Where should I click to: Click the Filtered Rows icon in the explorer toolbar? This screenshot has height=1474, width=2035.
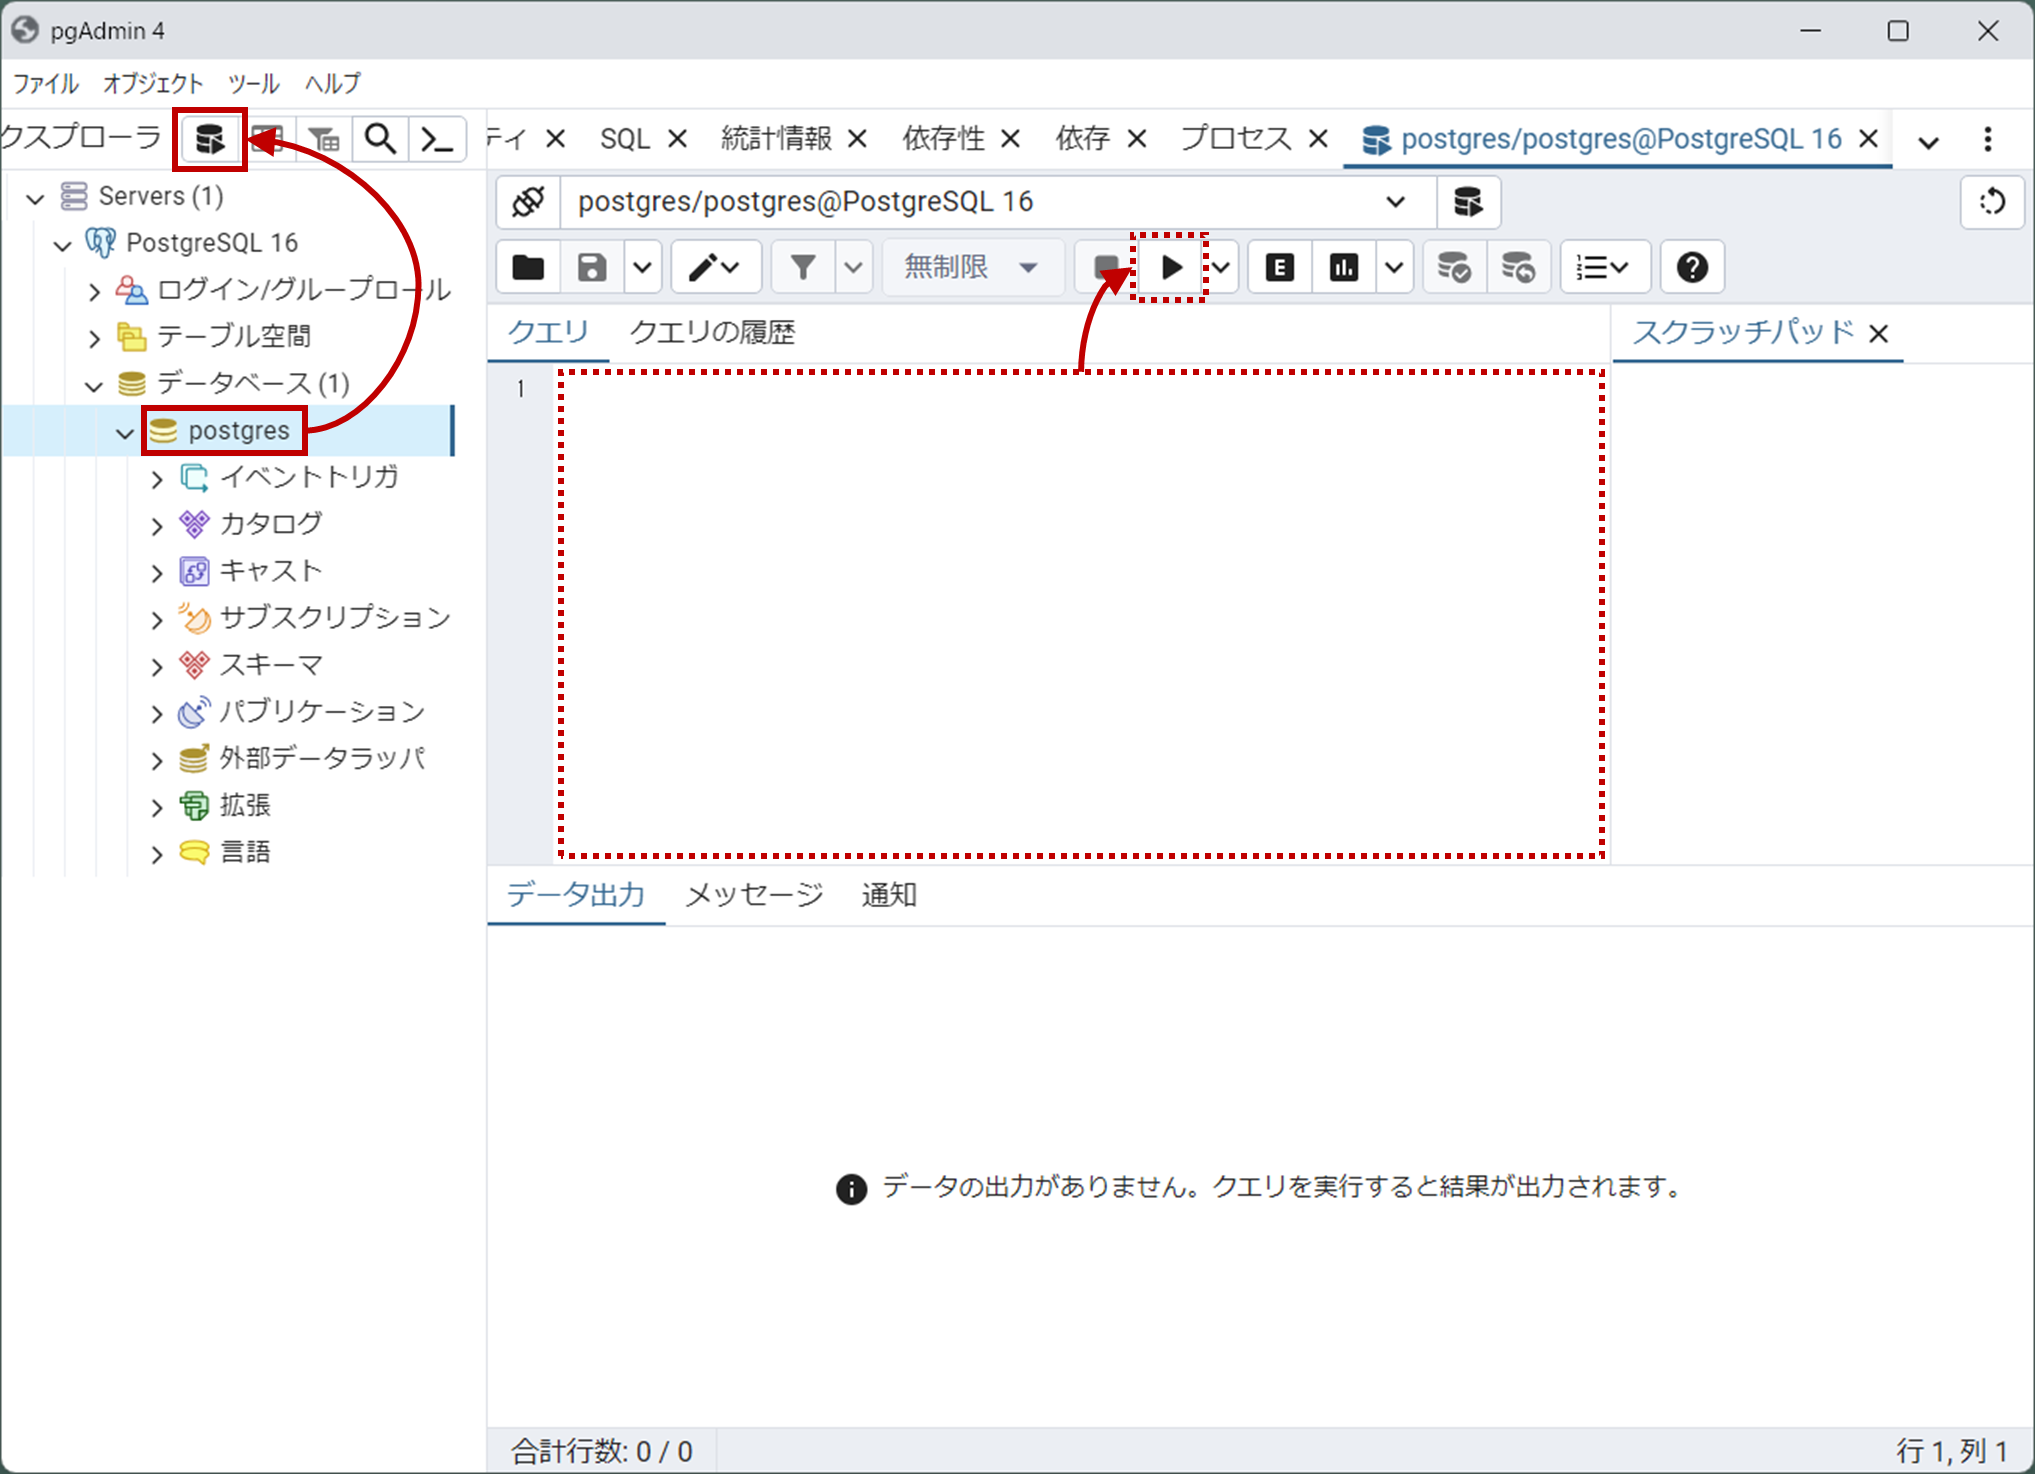(x=324, y=139)
